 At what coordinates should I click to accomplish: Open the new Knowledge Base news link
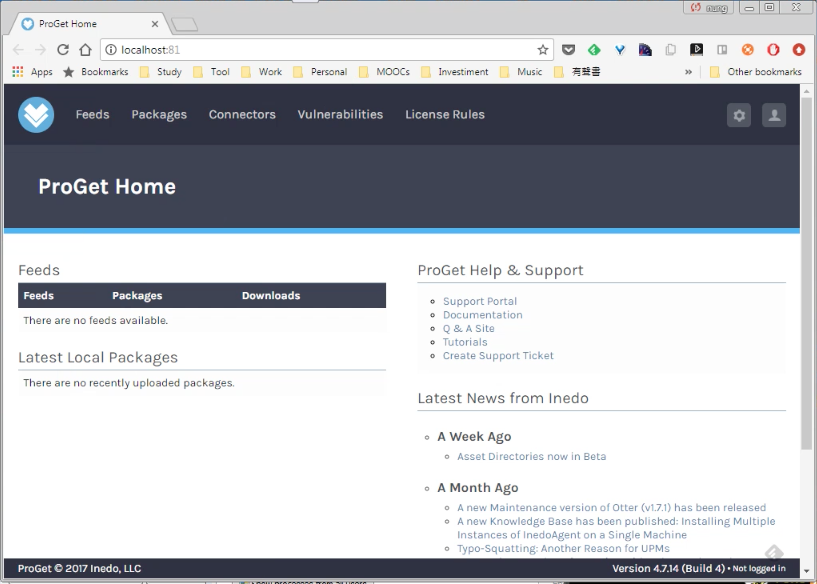(x=616, y=528)
